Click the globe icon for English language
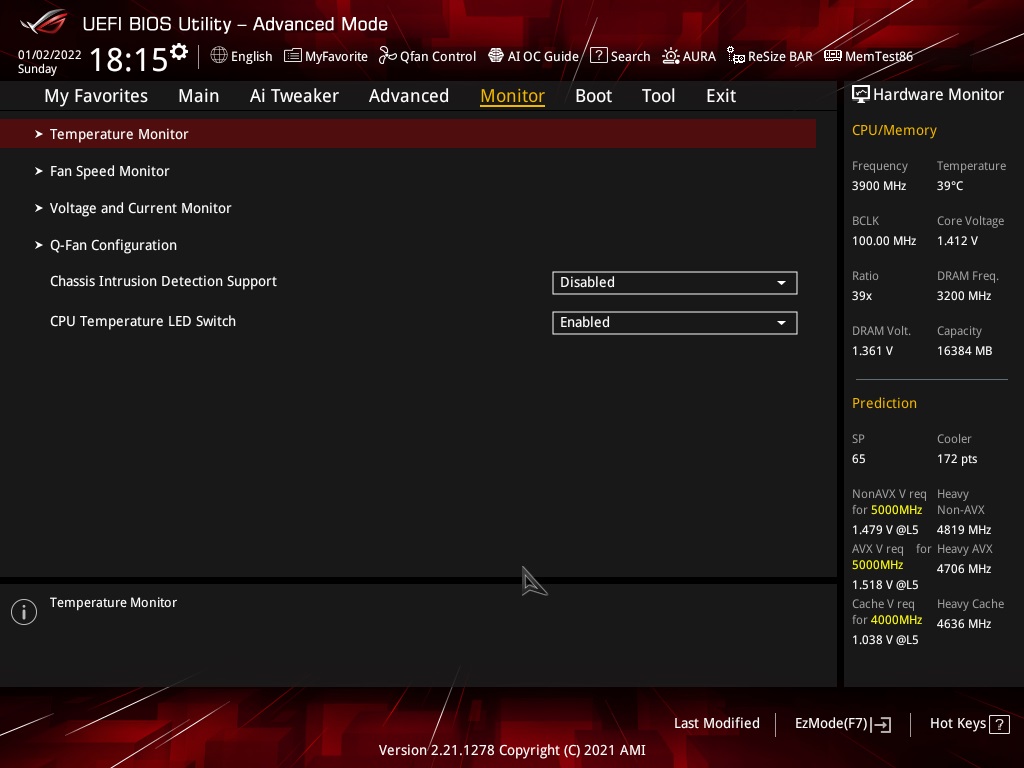The height and width of the screenshot is (768, 1024). point(219,56)
